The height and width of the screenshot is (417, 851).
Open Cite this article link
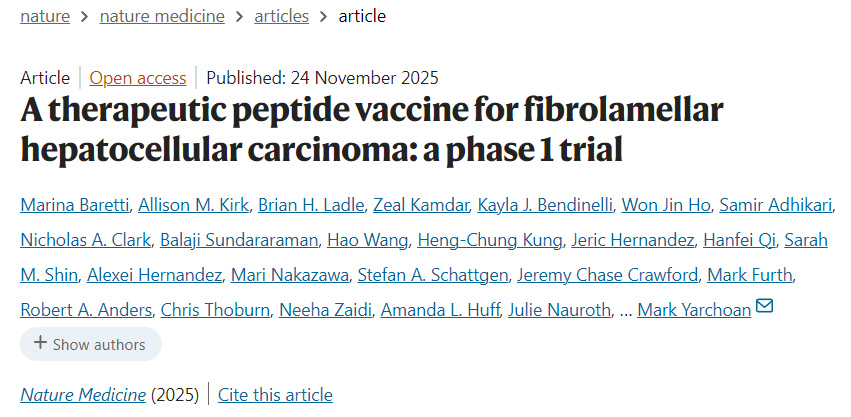275,395
